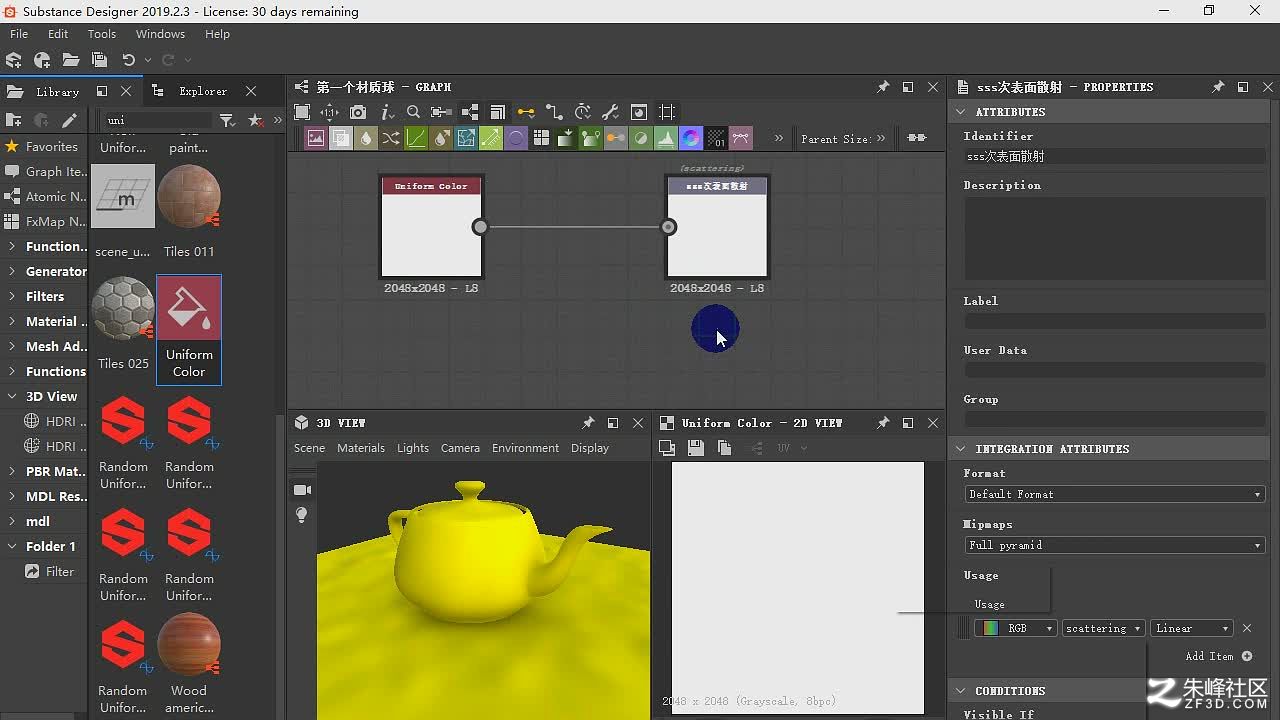
Task: Add a Levels node (histogram icon)
Action: 666,138
